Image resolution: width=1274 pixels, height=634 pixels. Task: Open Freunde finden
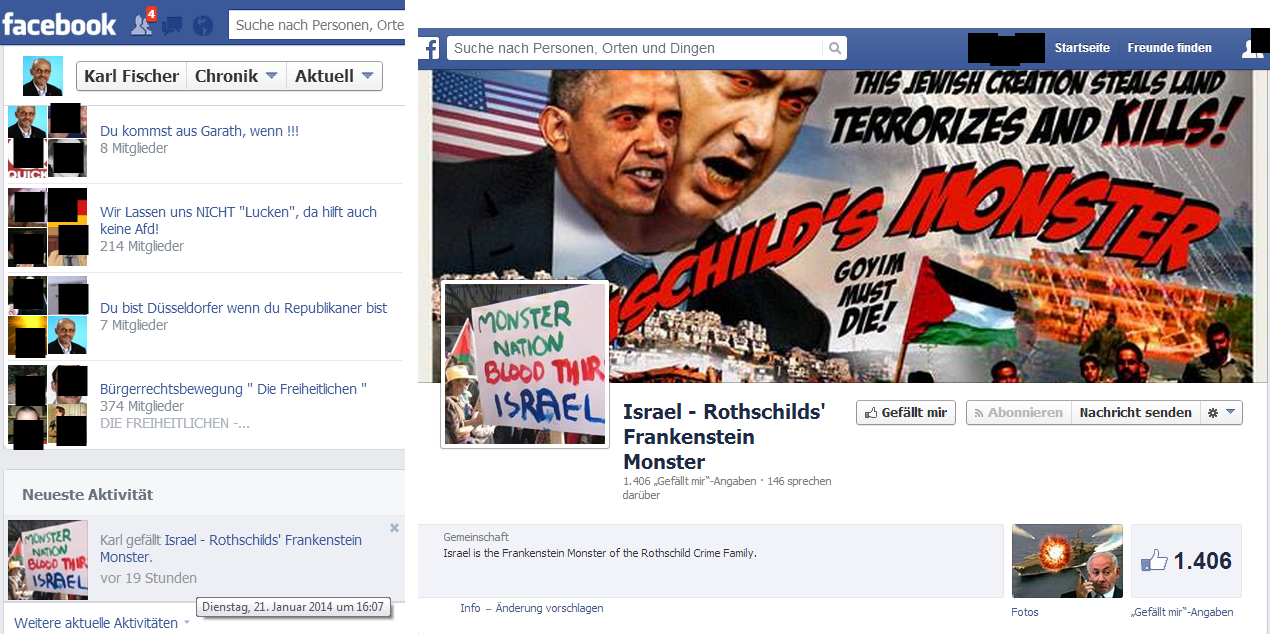(x=1169, y=48)
